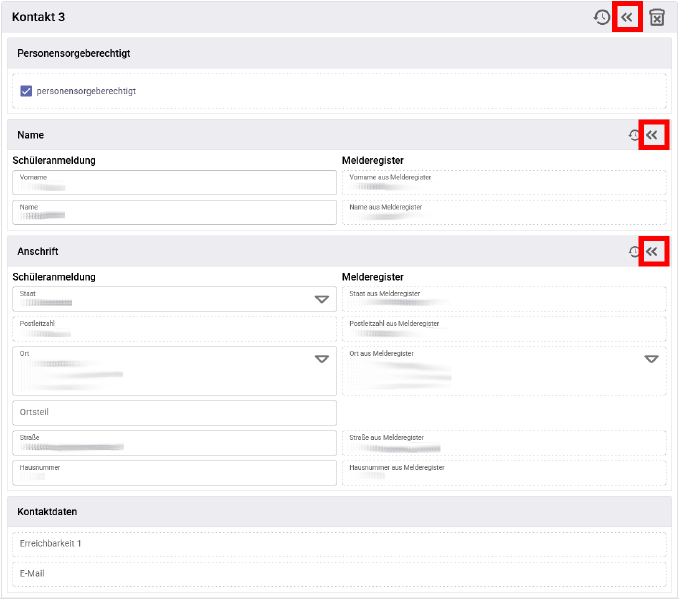Click Hausnummer aus Melderegister field
The image size is (679, 600).
tap(504, 473)
